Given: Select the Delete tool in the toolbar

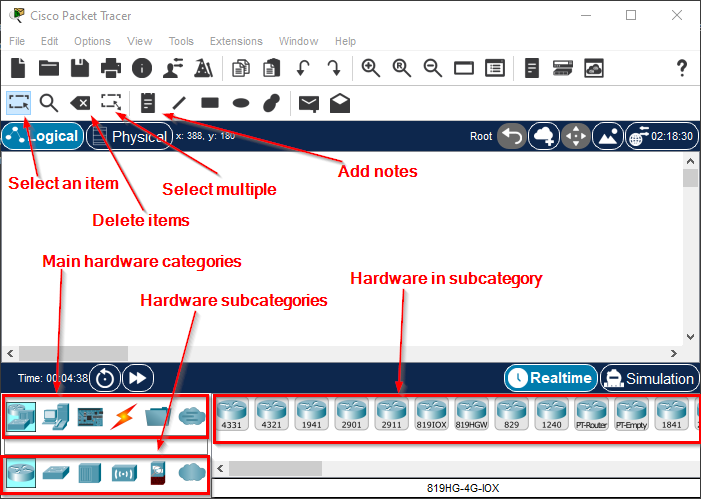Looking at the screenshot, I should [x=80, y=102].
